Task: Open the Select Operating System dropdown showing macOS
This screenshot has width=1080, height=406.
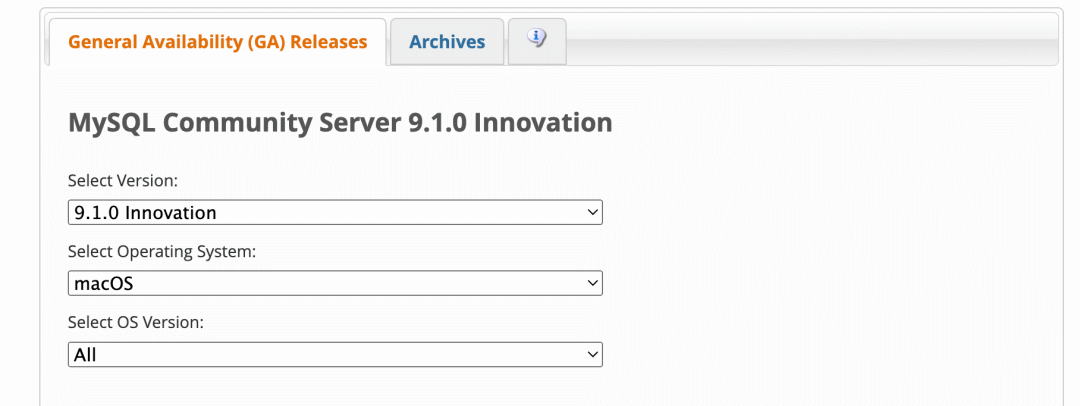Action: [x=335, y=283]
